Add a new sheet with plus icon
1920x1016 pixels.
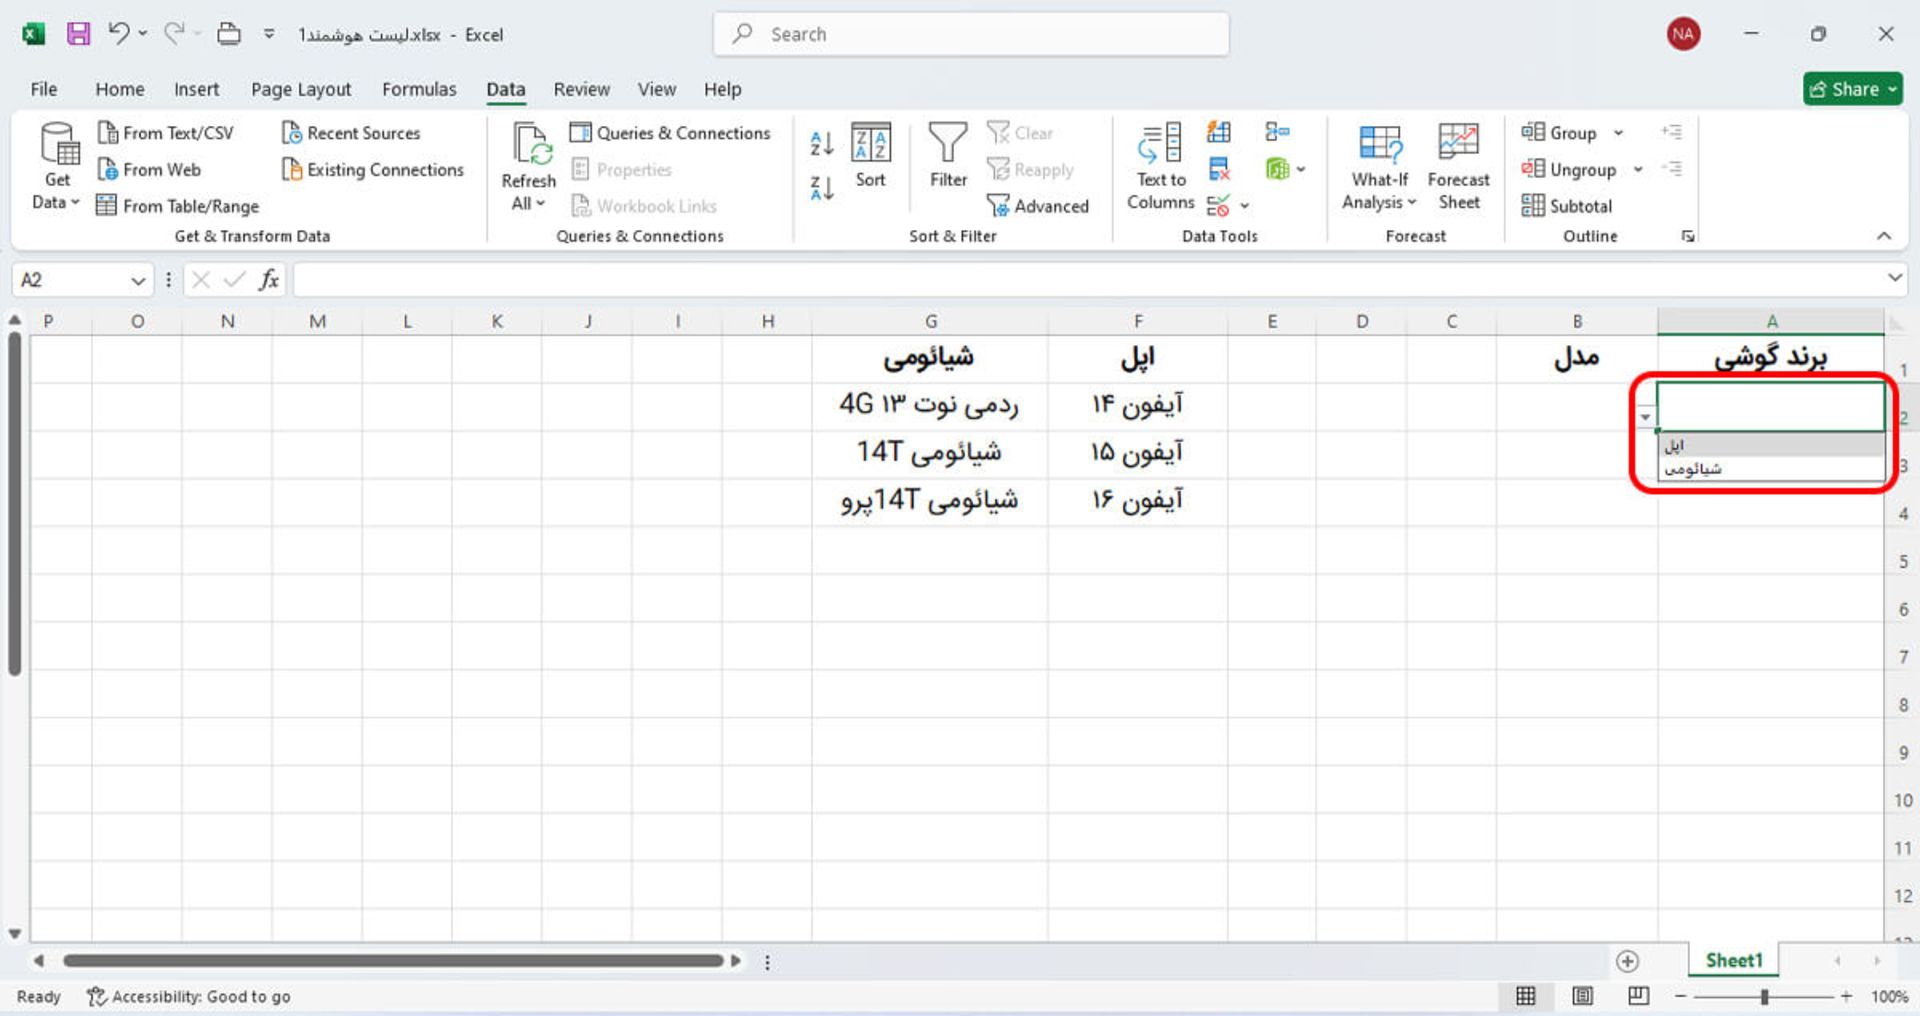click(1627, 961)
